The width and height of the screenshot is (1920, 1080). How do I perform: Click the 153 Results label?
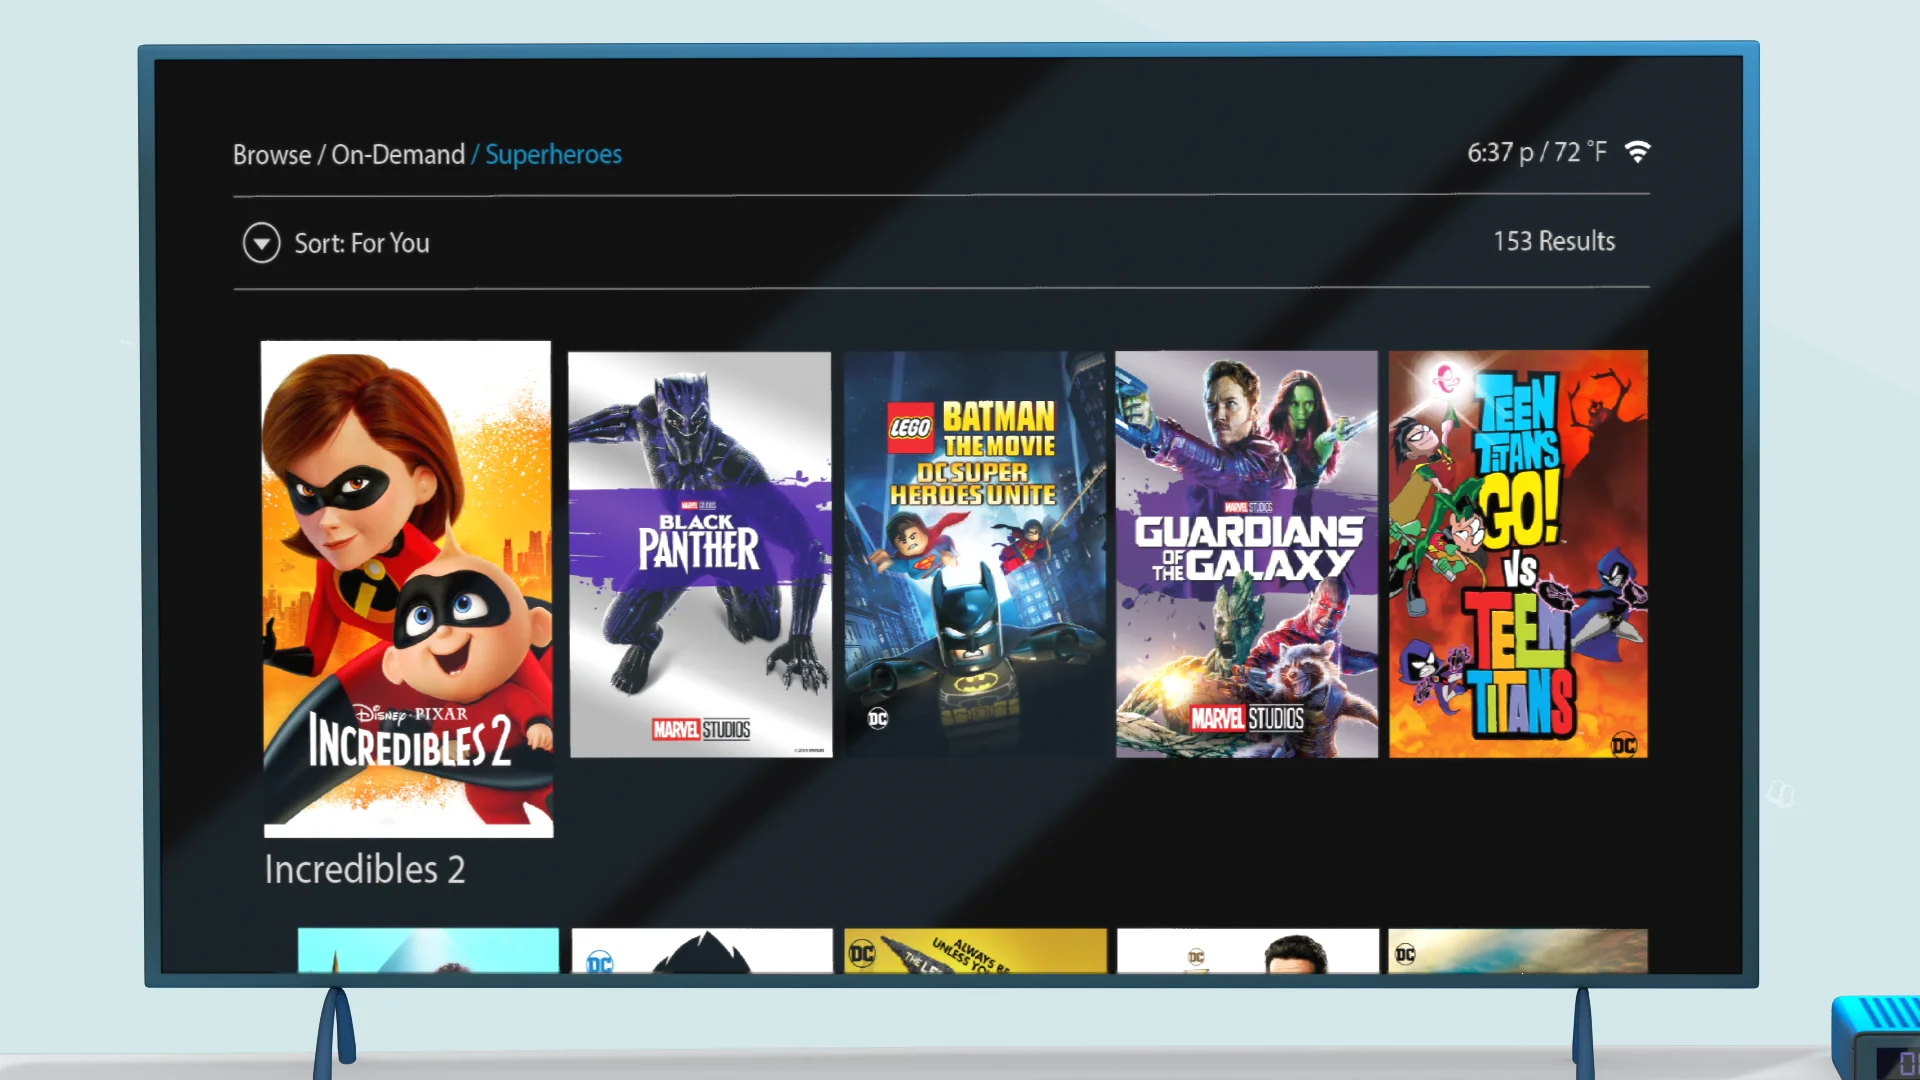coord(1554,241)
